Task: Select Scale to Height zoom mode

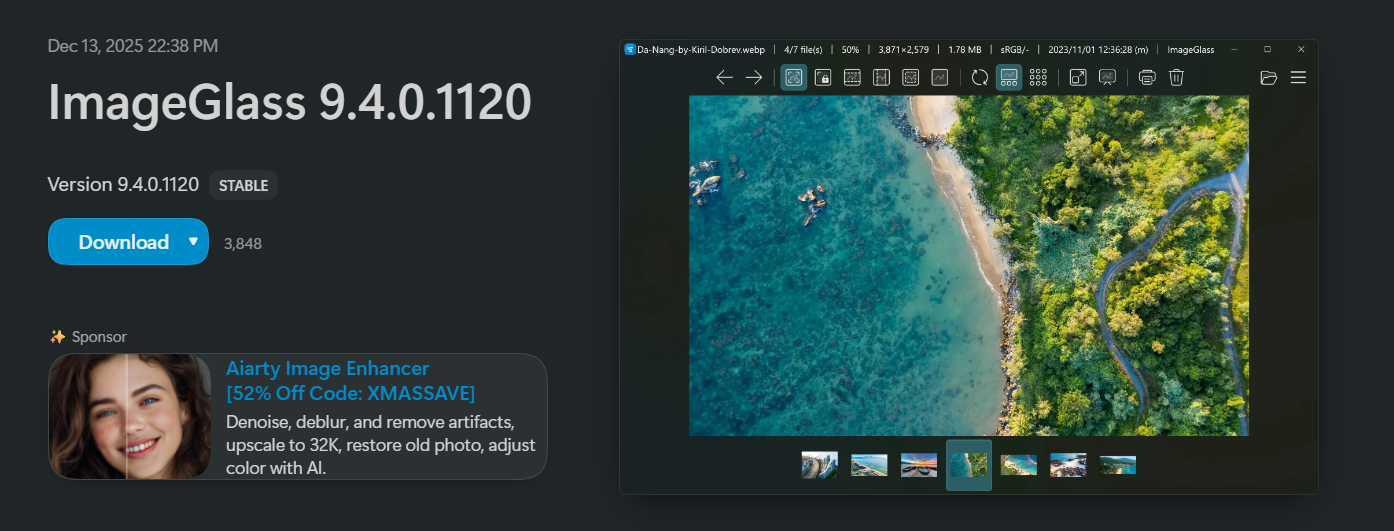Action: (x=881, y=77)
